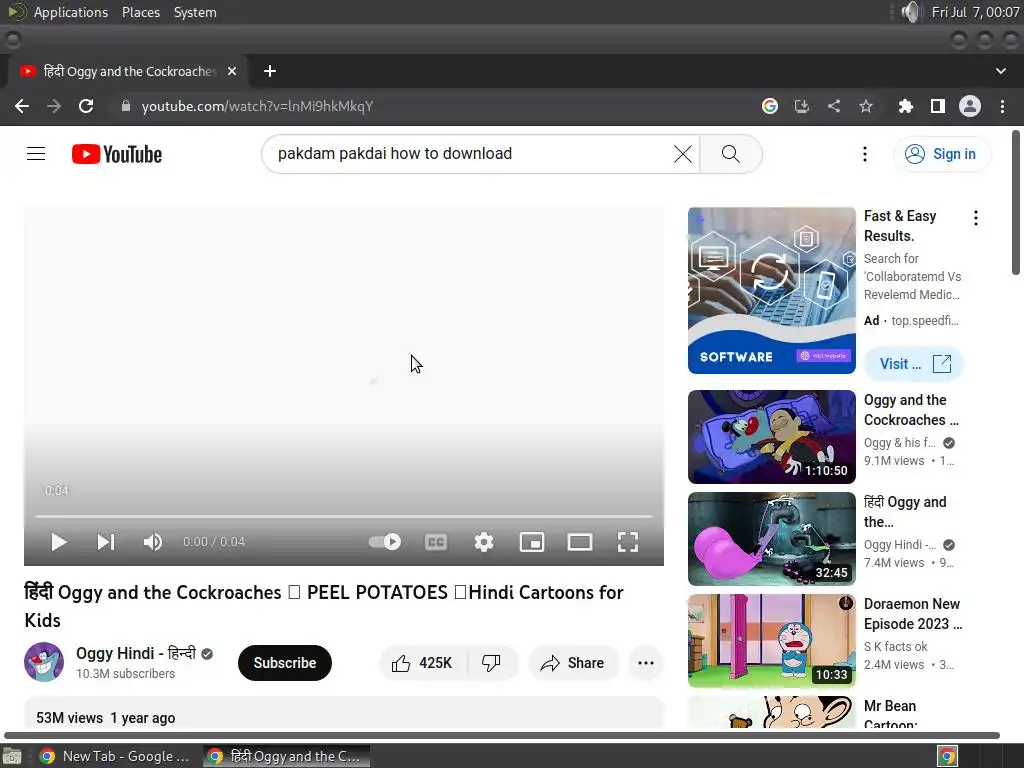This screenshot has width=1024, height=768.
Task: Open Mr Bean Cartoon video title
Action: 891,715
